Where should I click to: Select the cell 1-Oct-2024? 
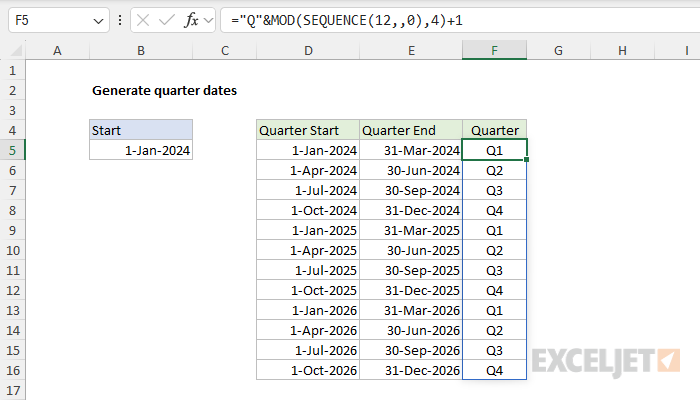click(308, 210)
